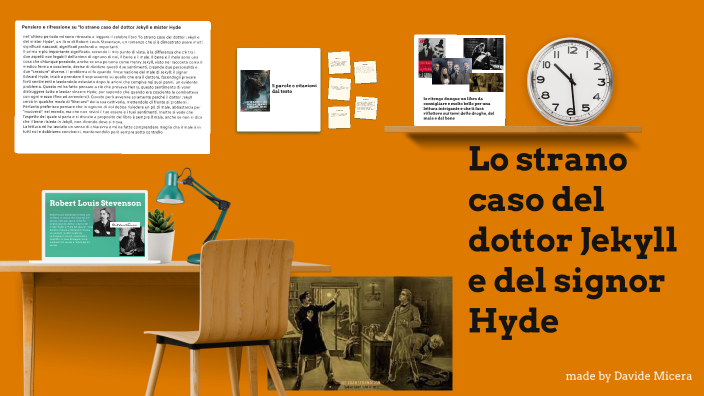The height and width of the screenshot is (396, 704).
Task: Open the essay frame 'Pensiero e riflessione'
Action: [x=113, y=87]
